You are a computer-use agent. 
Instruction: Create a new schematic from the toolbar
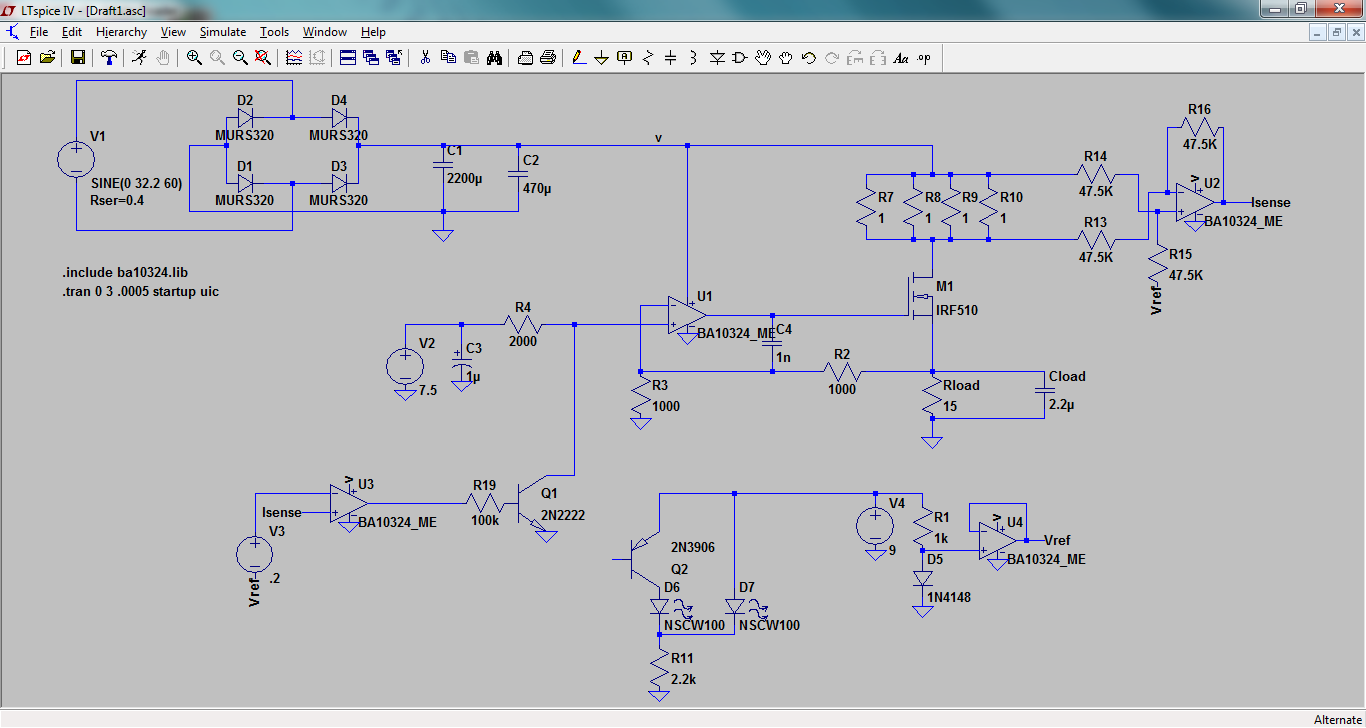pyautogui.click(x=24, y=58)
